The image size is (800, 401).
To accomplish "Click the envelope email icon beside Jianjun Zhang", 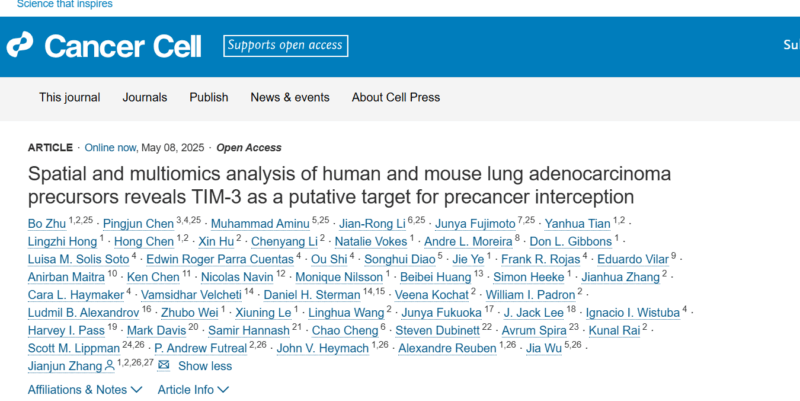I will pos(163,365).
